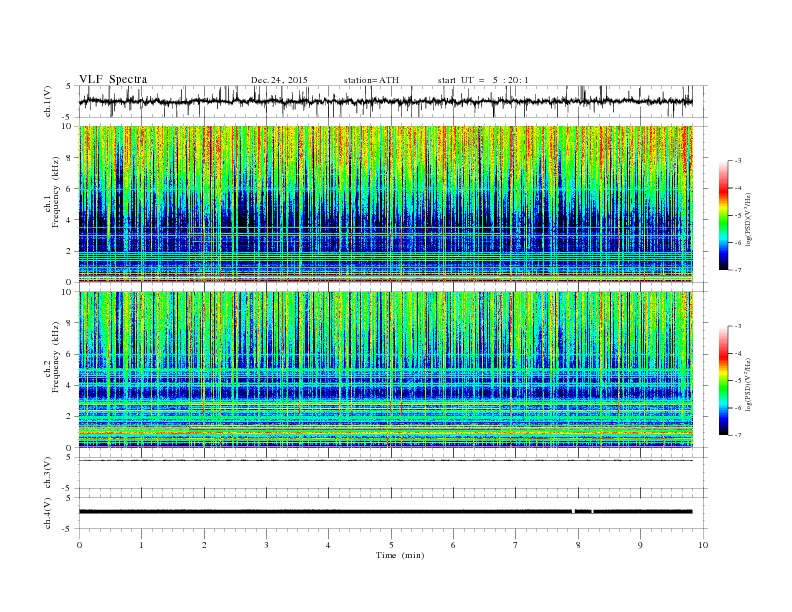This screenshot has height=612, width=792.
Task: Click the "3" minute tick label on time axis
Action: (266, 545)
